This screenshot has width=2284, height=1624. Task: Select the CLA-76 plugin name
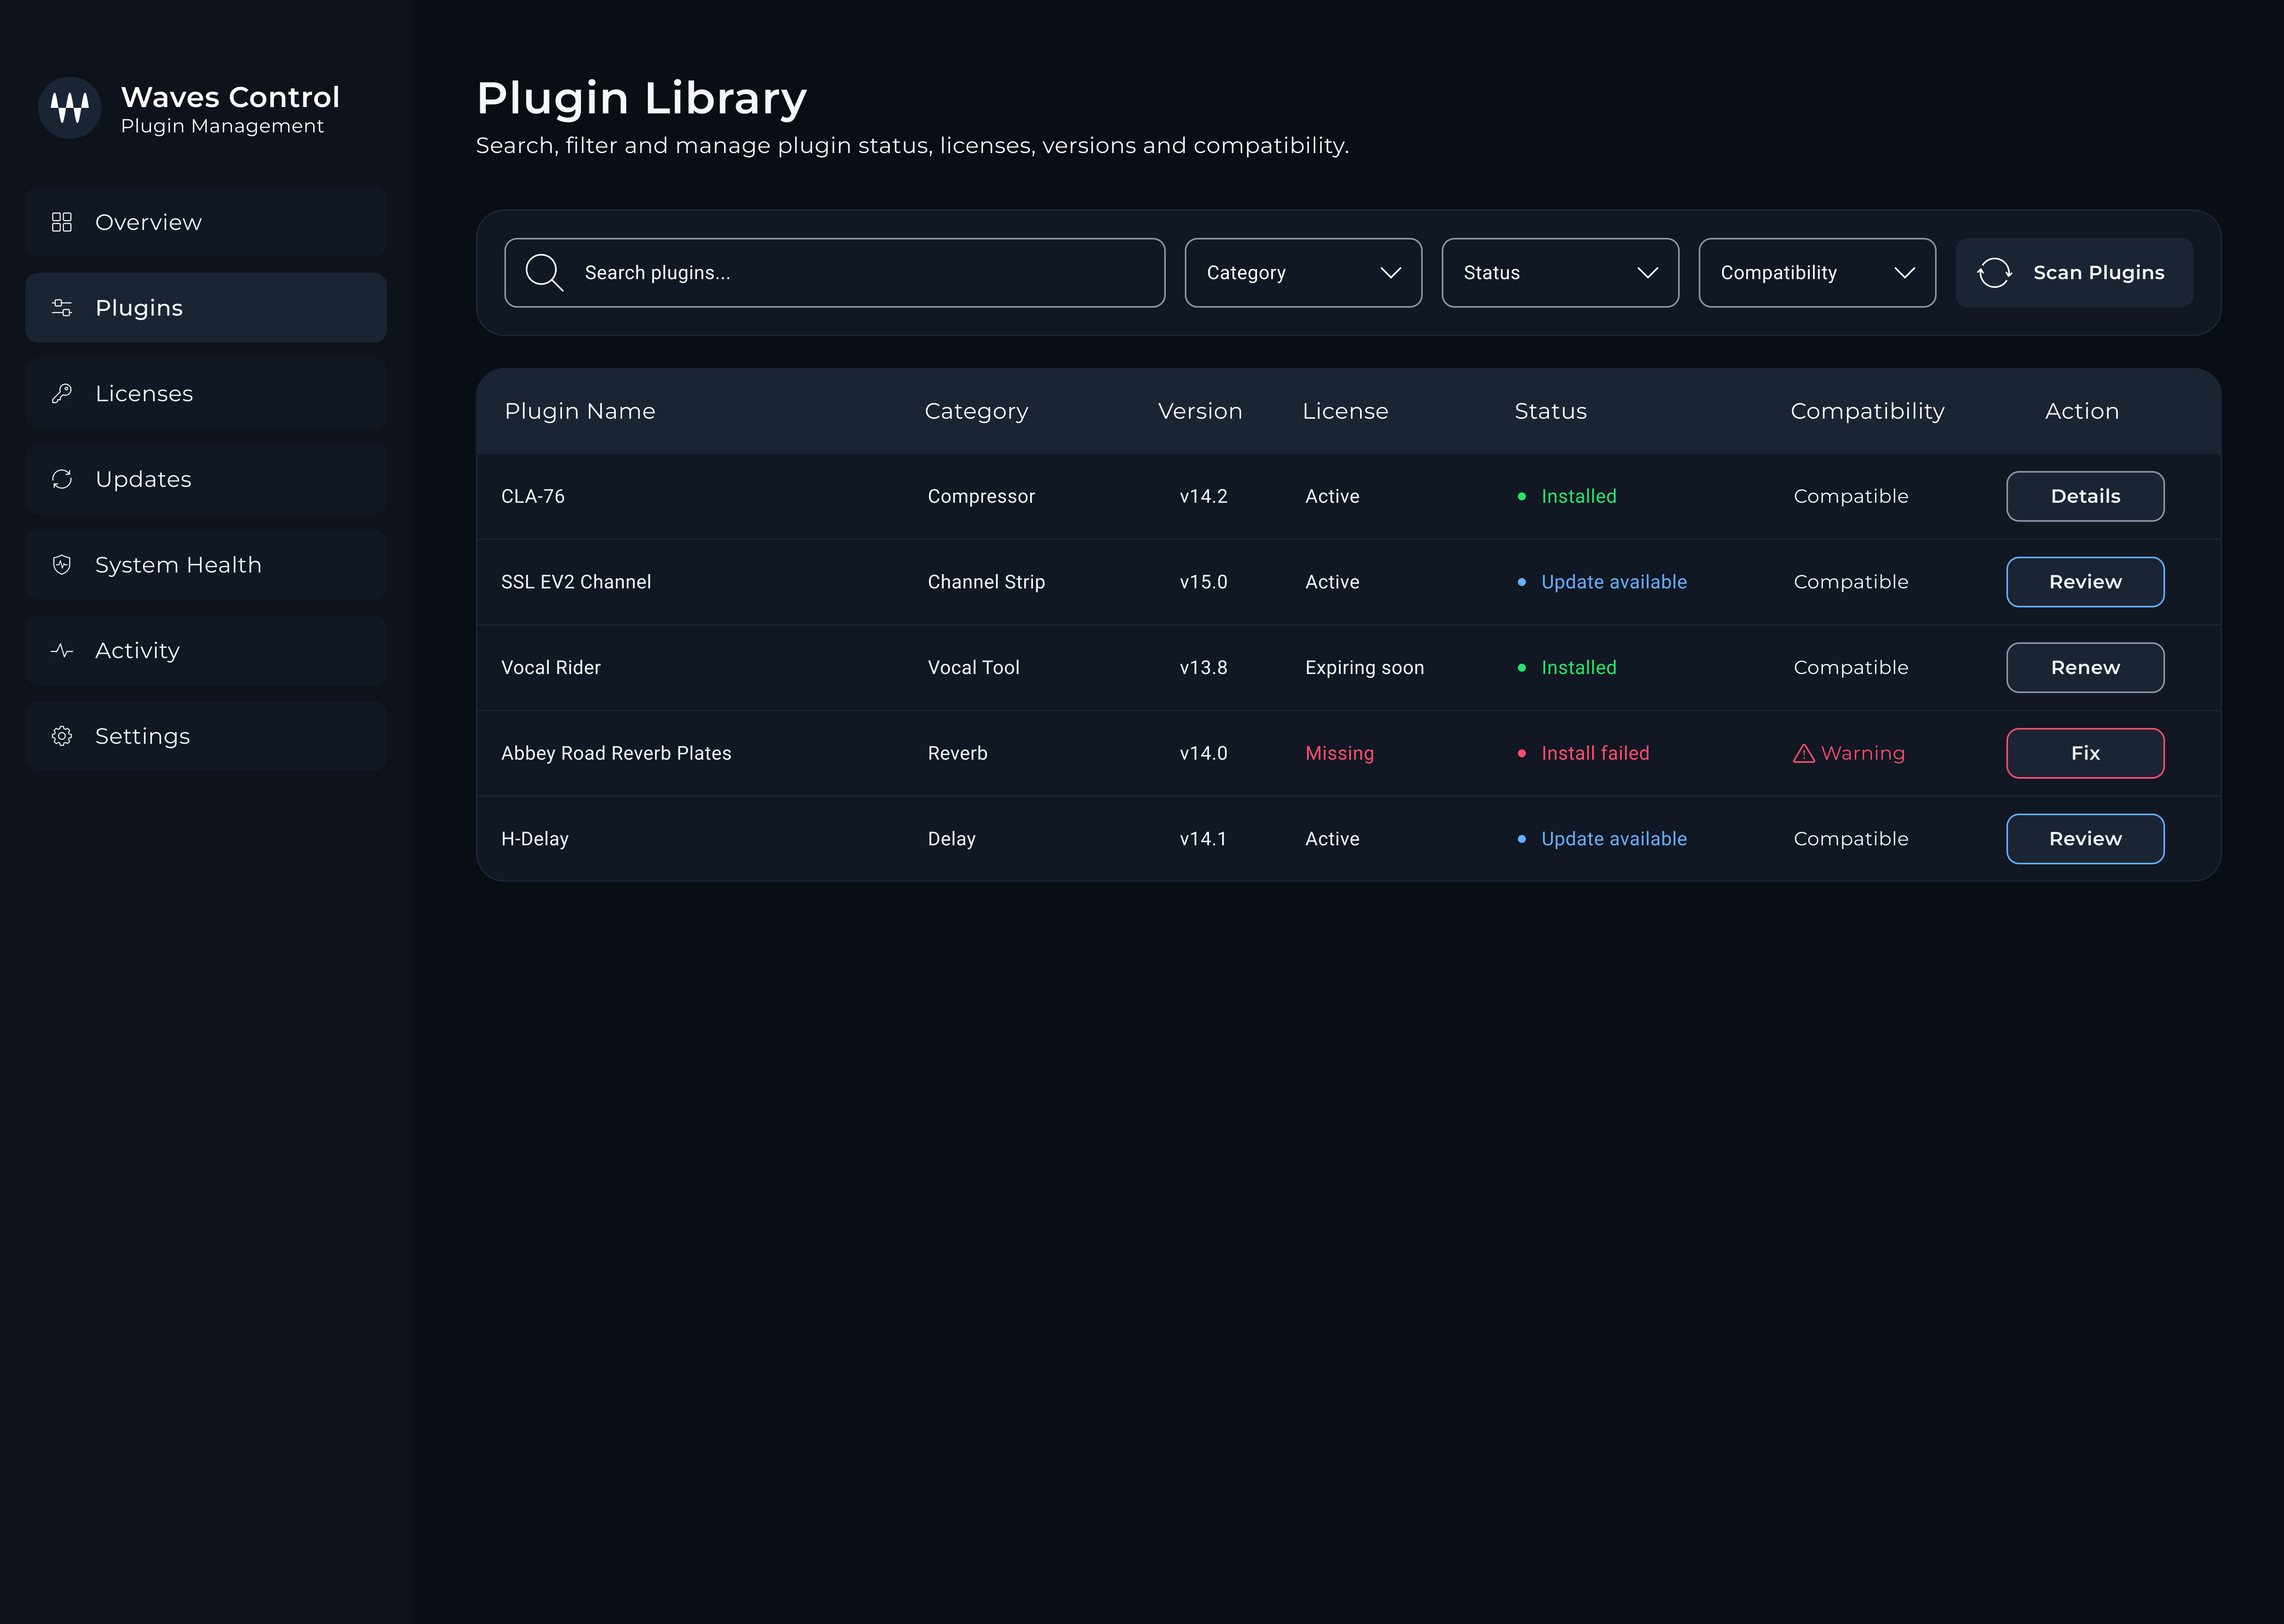533,496
